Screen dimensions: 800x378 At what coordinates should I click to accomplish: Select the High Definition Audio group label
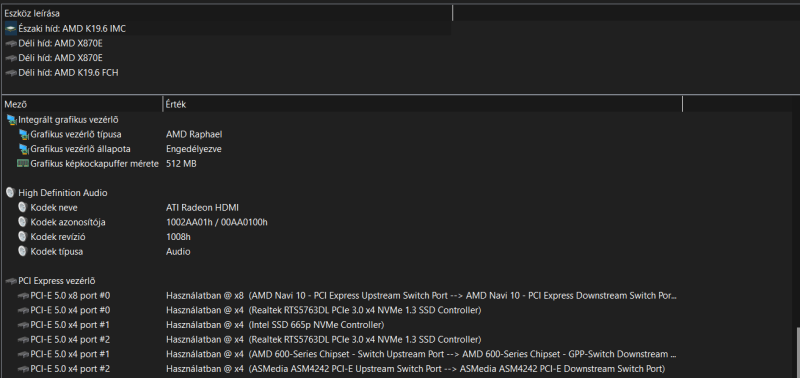coord(63,193)
